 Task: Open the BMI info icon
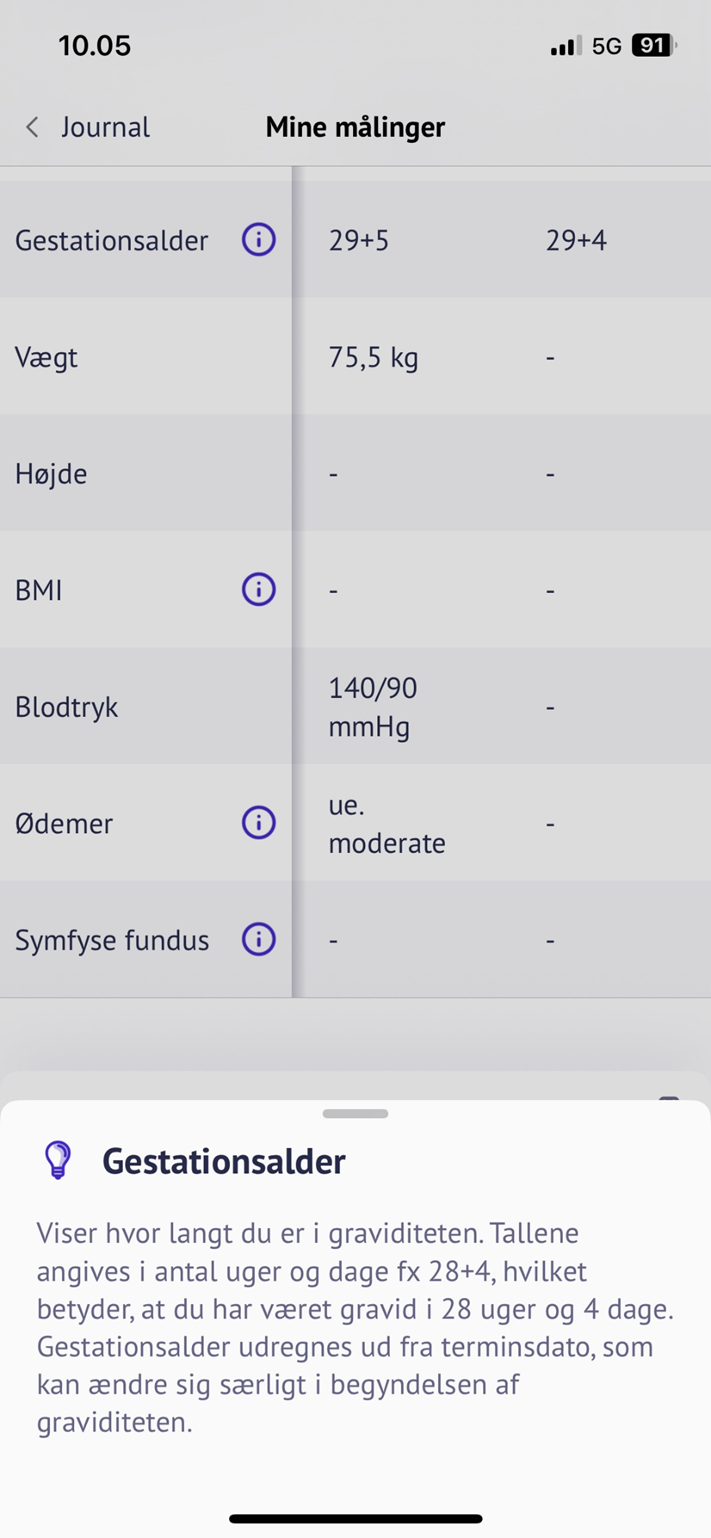[x=258, y=590]
